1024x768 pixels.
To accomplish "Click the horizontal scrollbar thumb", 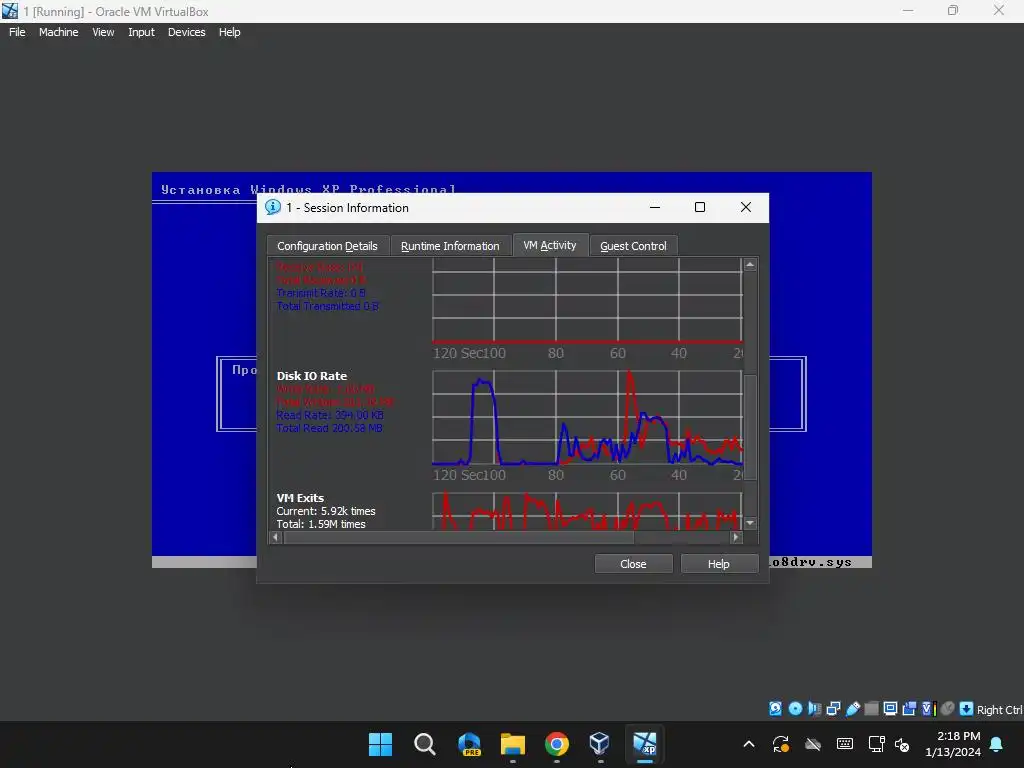I will pos(458,537).
